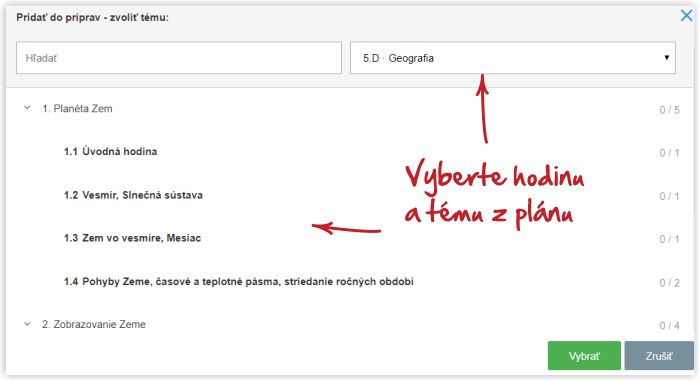Click the '0 / 1' counter beside Úvodná hodina

(x=669, y=153)
